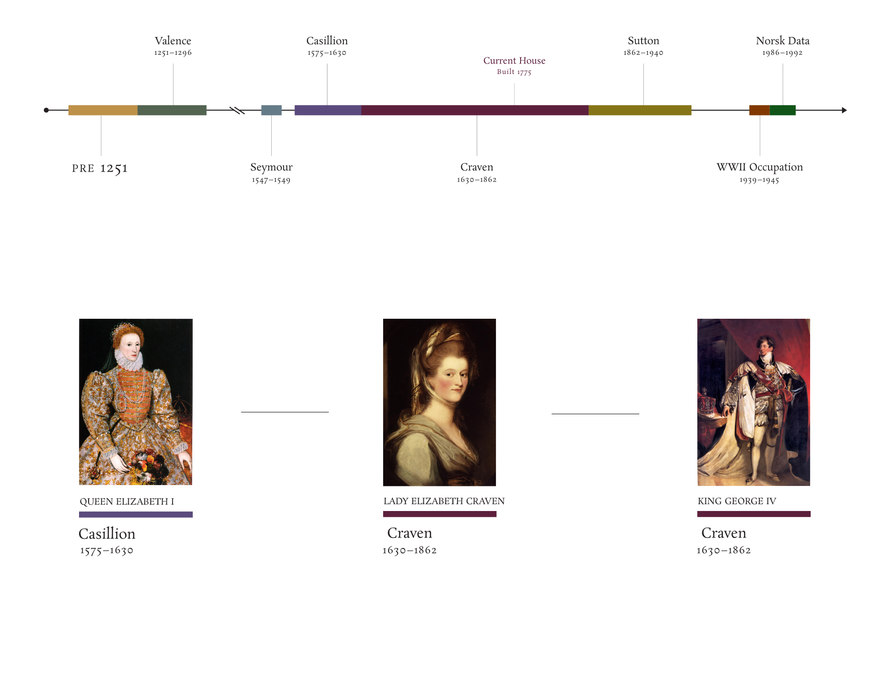This screenshot has width=895, height=685.
Task: Click 1630–1862 under King George IV
Action: pyautogui.click(x=724, y=550)
